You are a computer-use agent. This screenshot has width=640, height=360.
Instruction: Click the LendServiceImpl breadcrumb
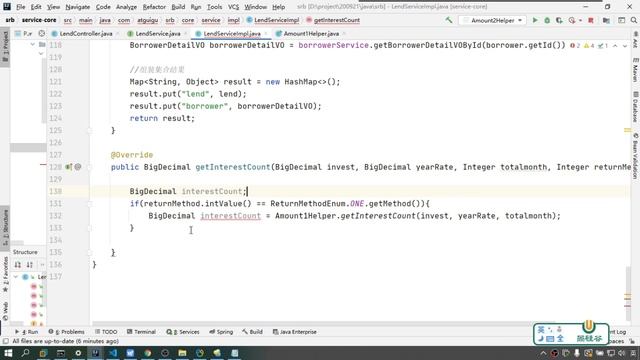273,20
